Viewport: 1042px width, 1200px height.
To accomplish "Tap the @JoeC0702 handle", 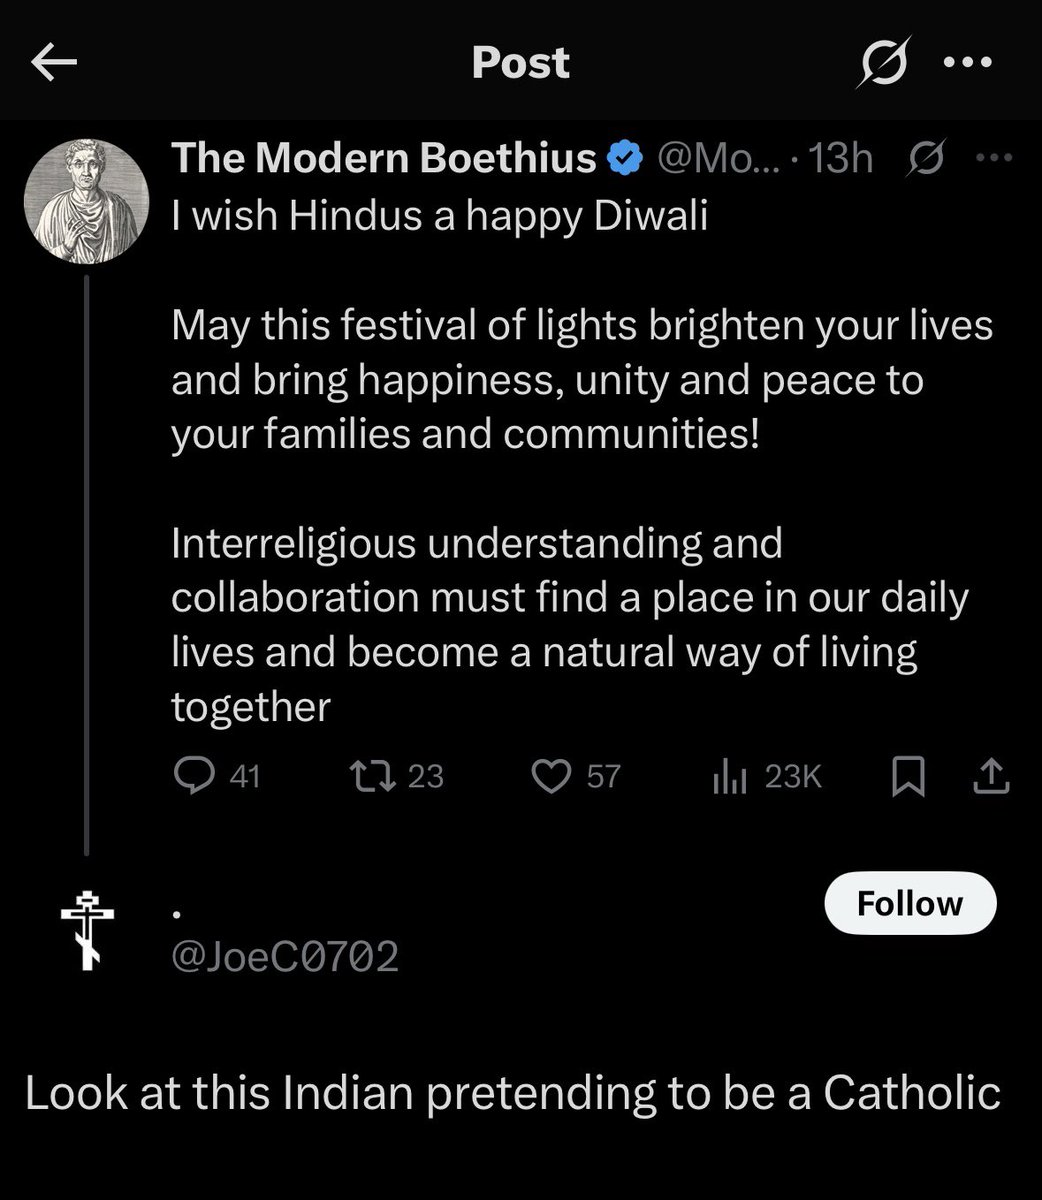I will click(x=285, y=957).
